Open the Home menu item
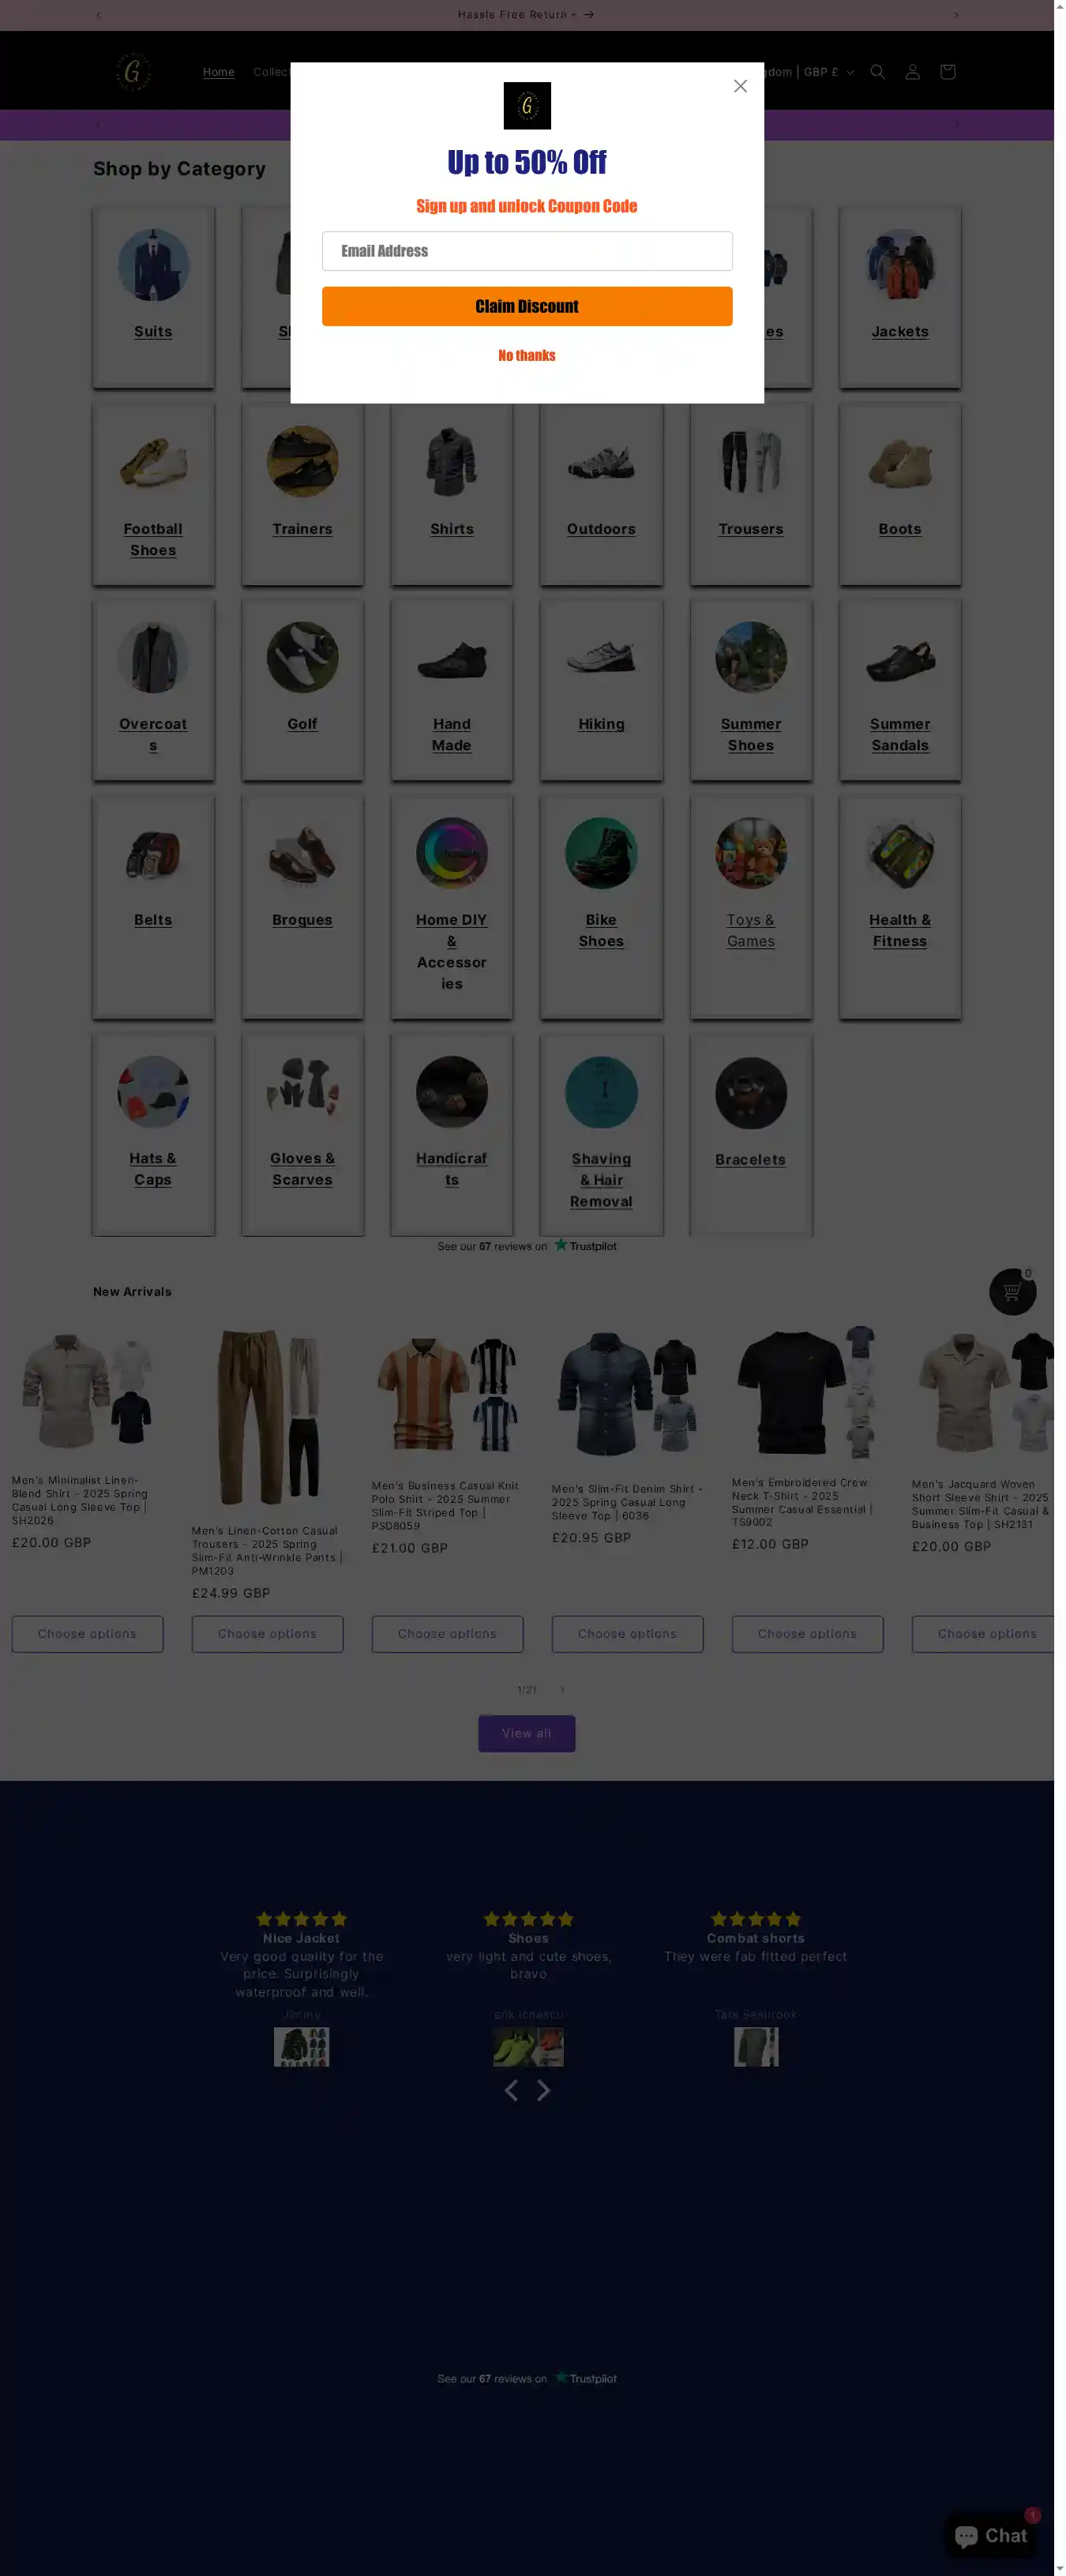The image size is (1066, 2576). pos(219,72)
